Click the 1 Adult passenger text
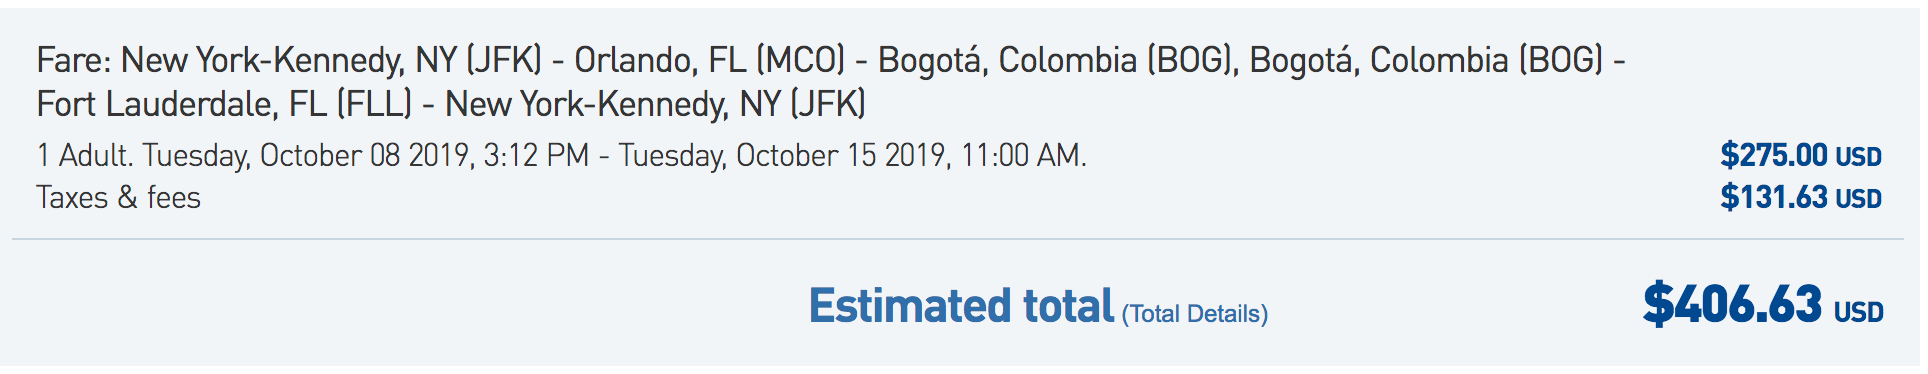 [x=85, y=155]
